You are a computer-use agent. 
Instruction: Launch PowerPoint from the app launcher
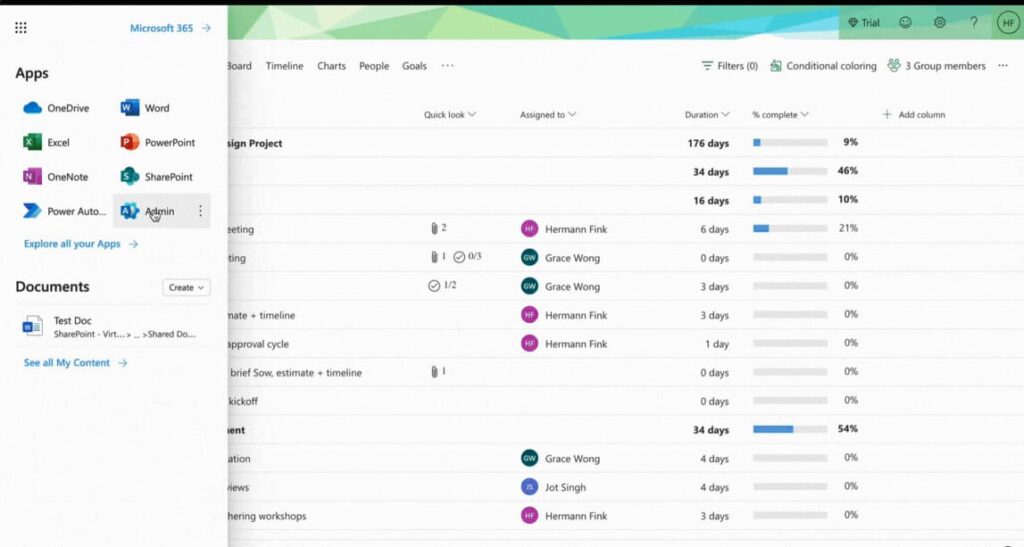(x=158, y=143)
